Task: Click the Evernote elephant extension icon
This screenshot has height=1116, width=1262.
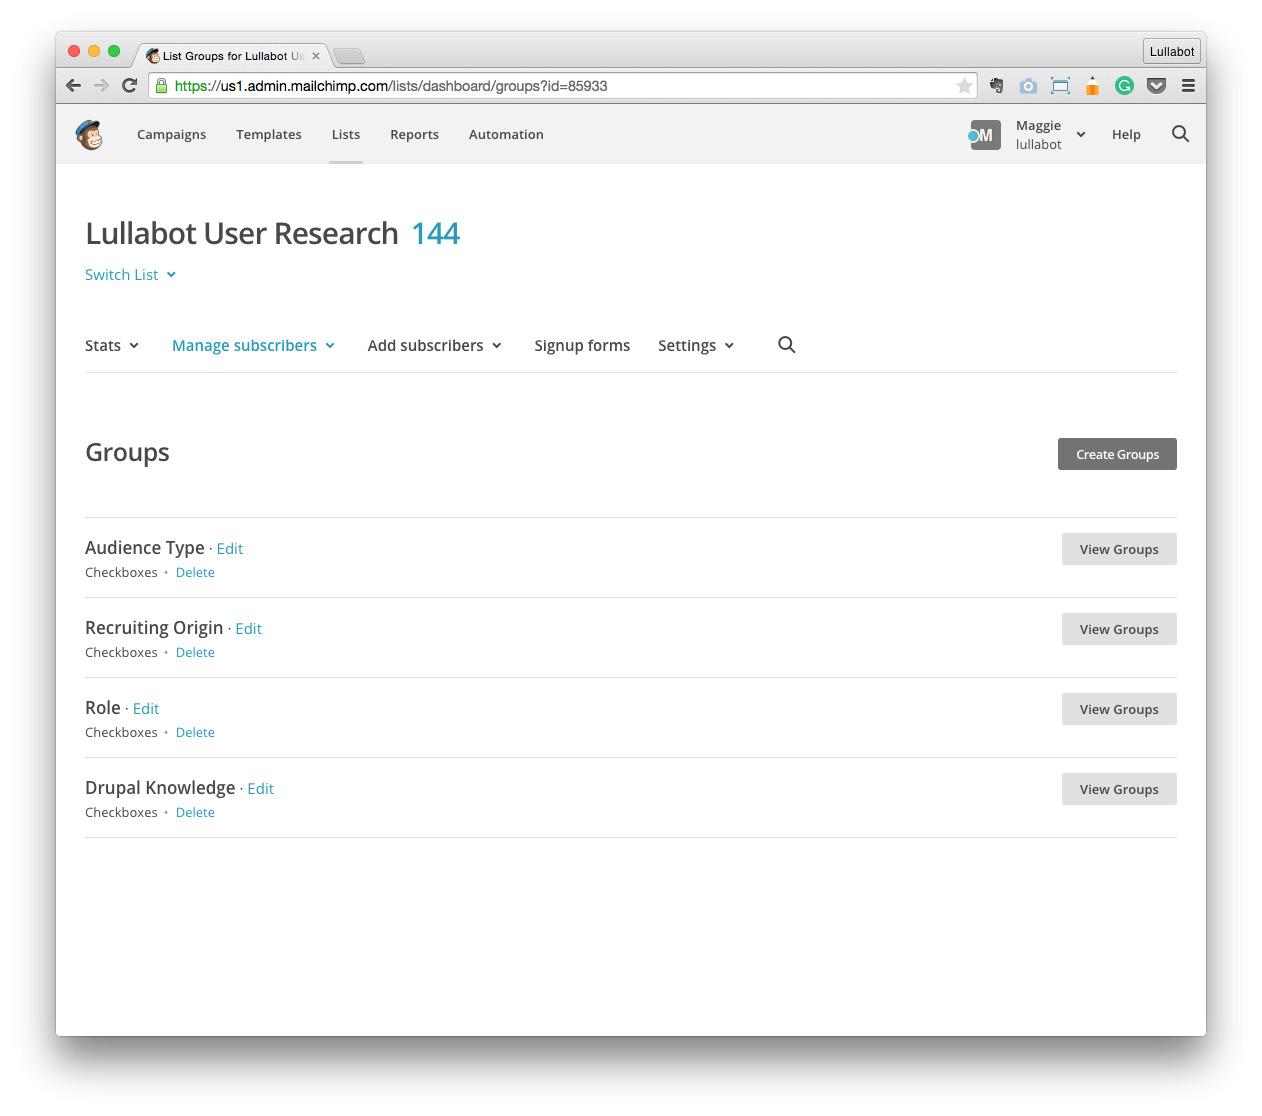Action: [996, 86]
